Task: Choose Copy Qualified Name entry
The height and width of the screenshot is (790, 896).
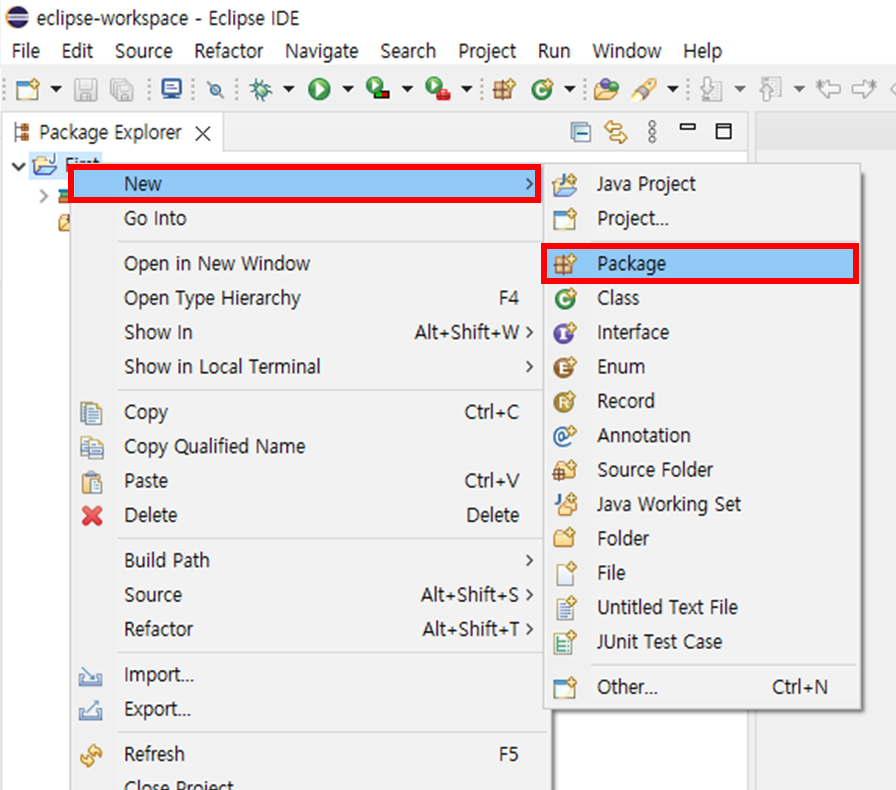Action: coord(306,446)
